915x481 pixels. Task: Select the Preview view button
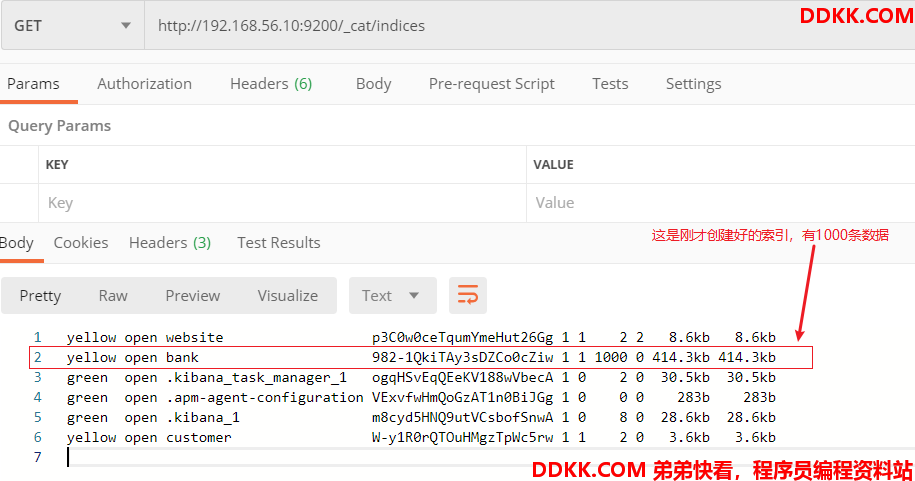point(193,296)
